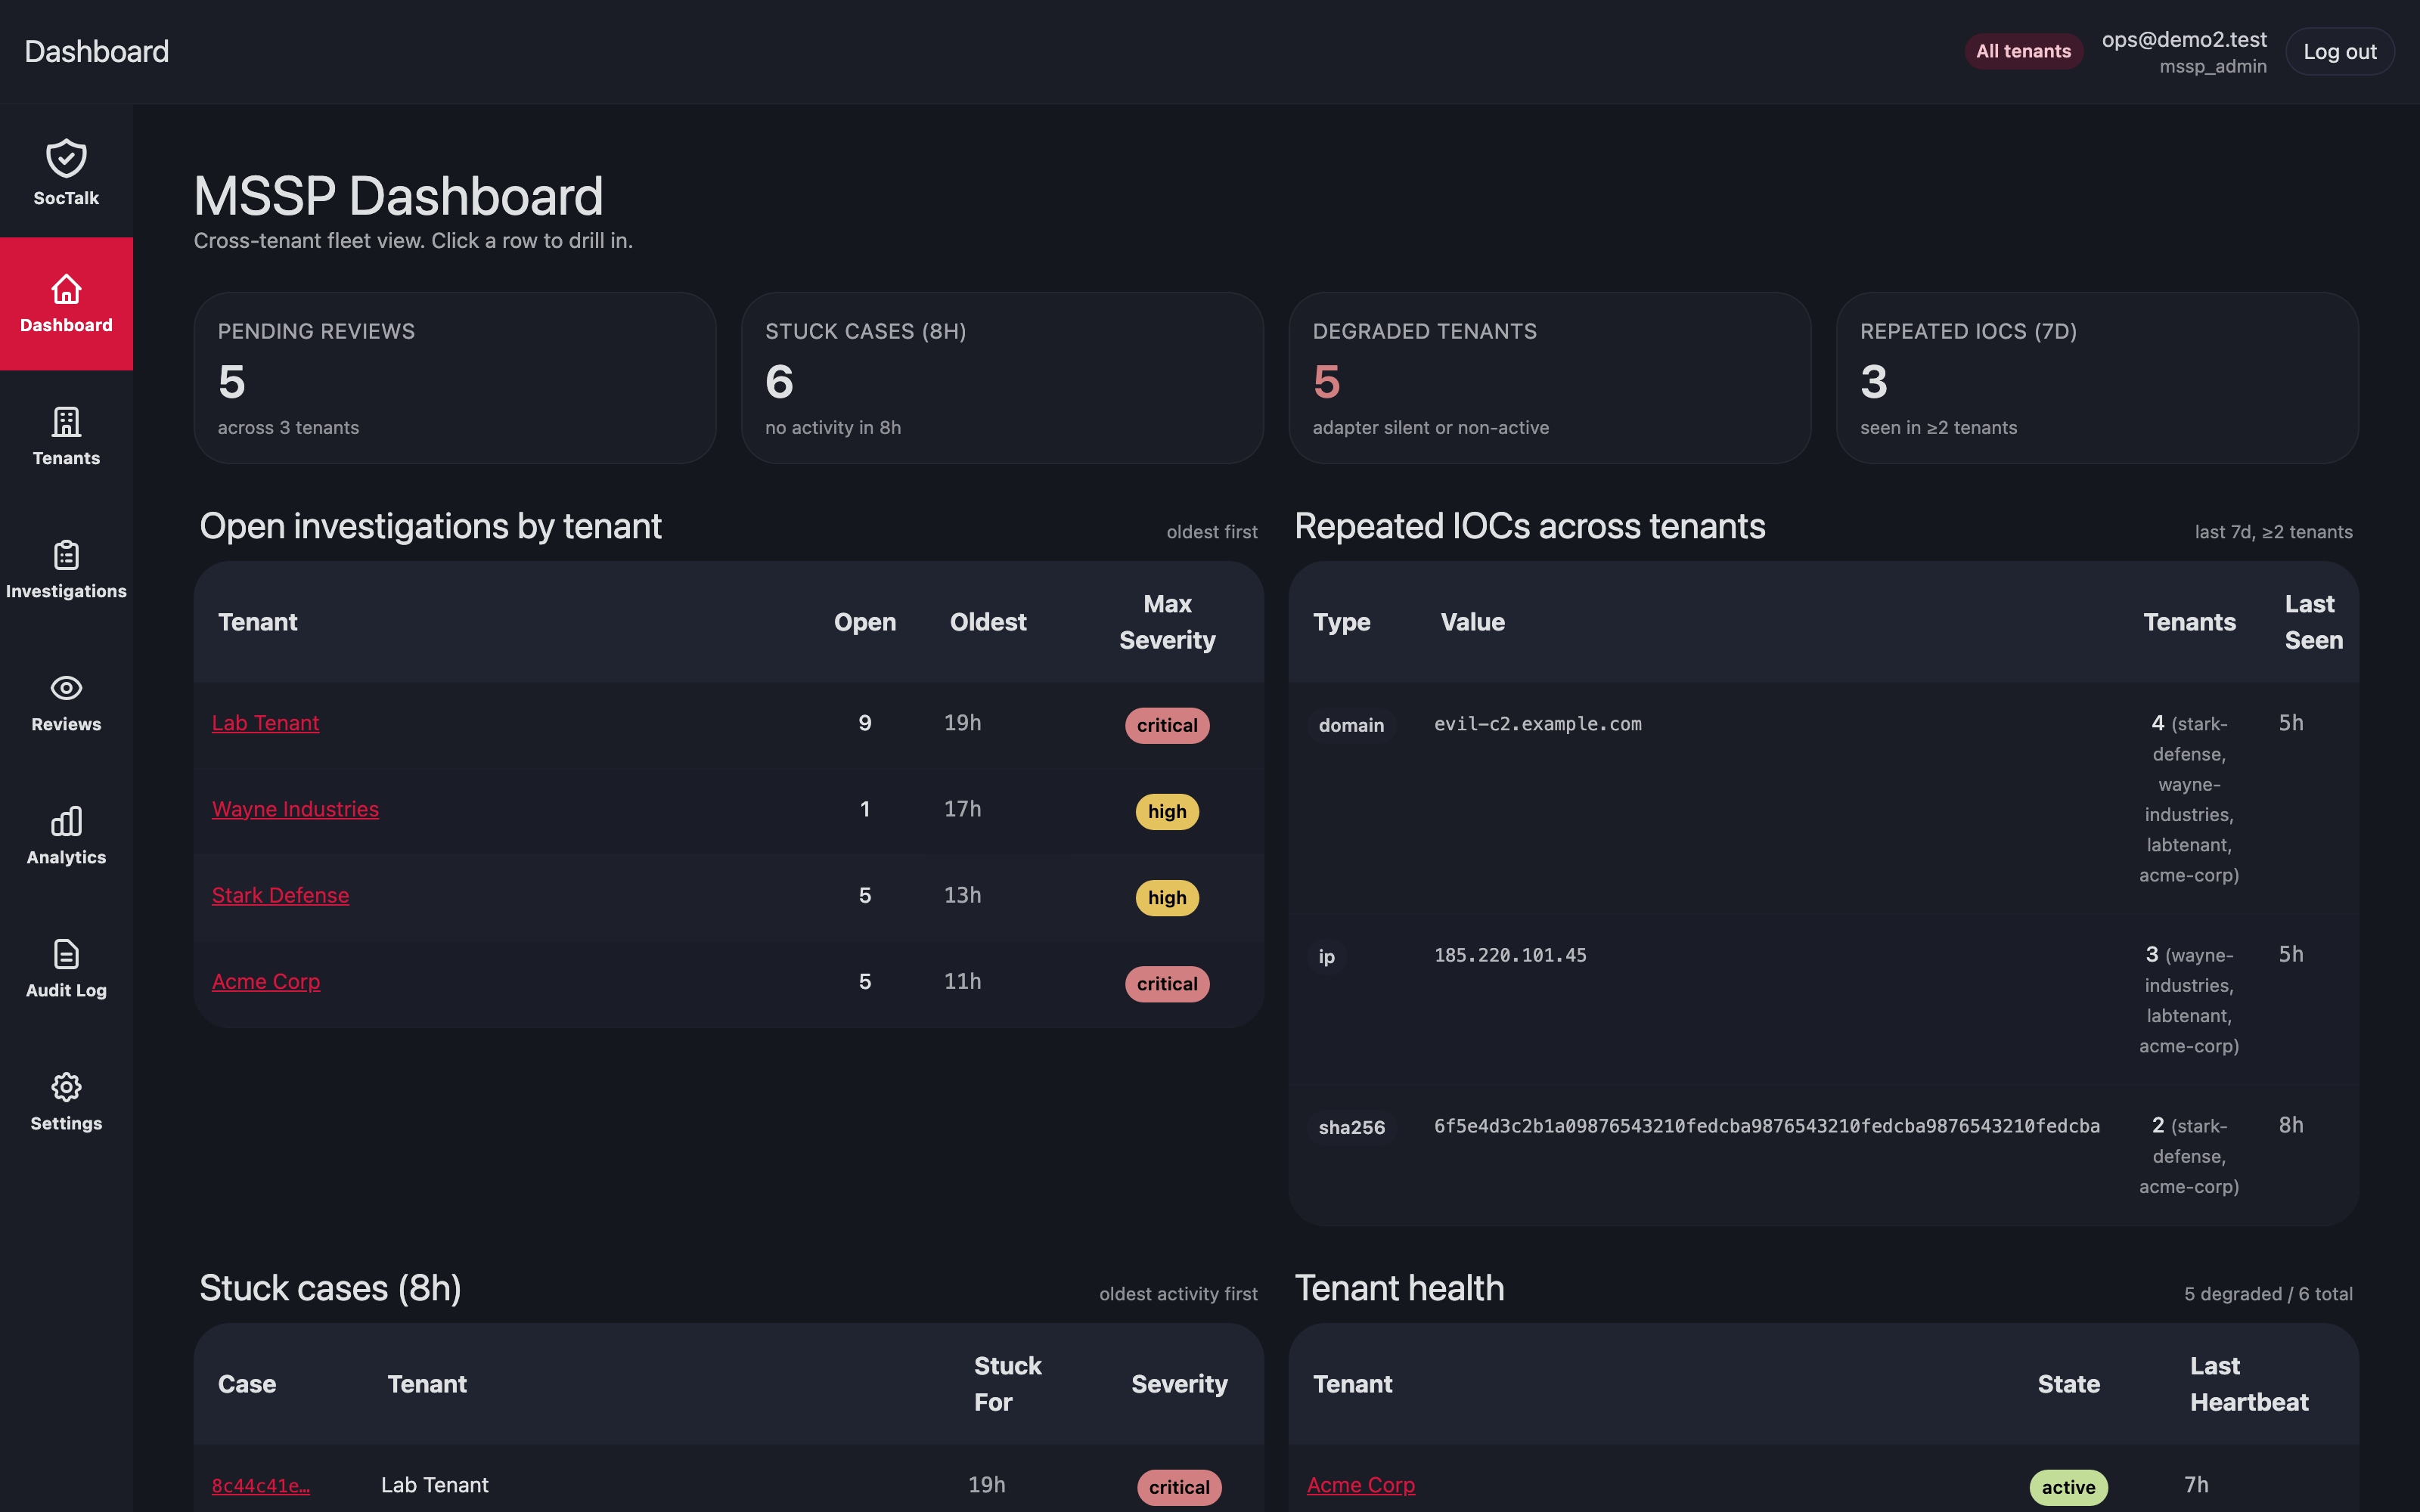This screenshot has width=2420, height=1512.
Task: Click the Stuck Cases (8H) summary card
Action: tap(1002, 378)
